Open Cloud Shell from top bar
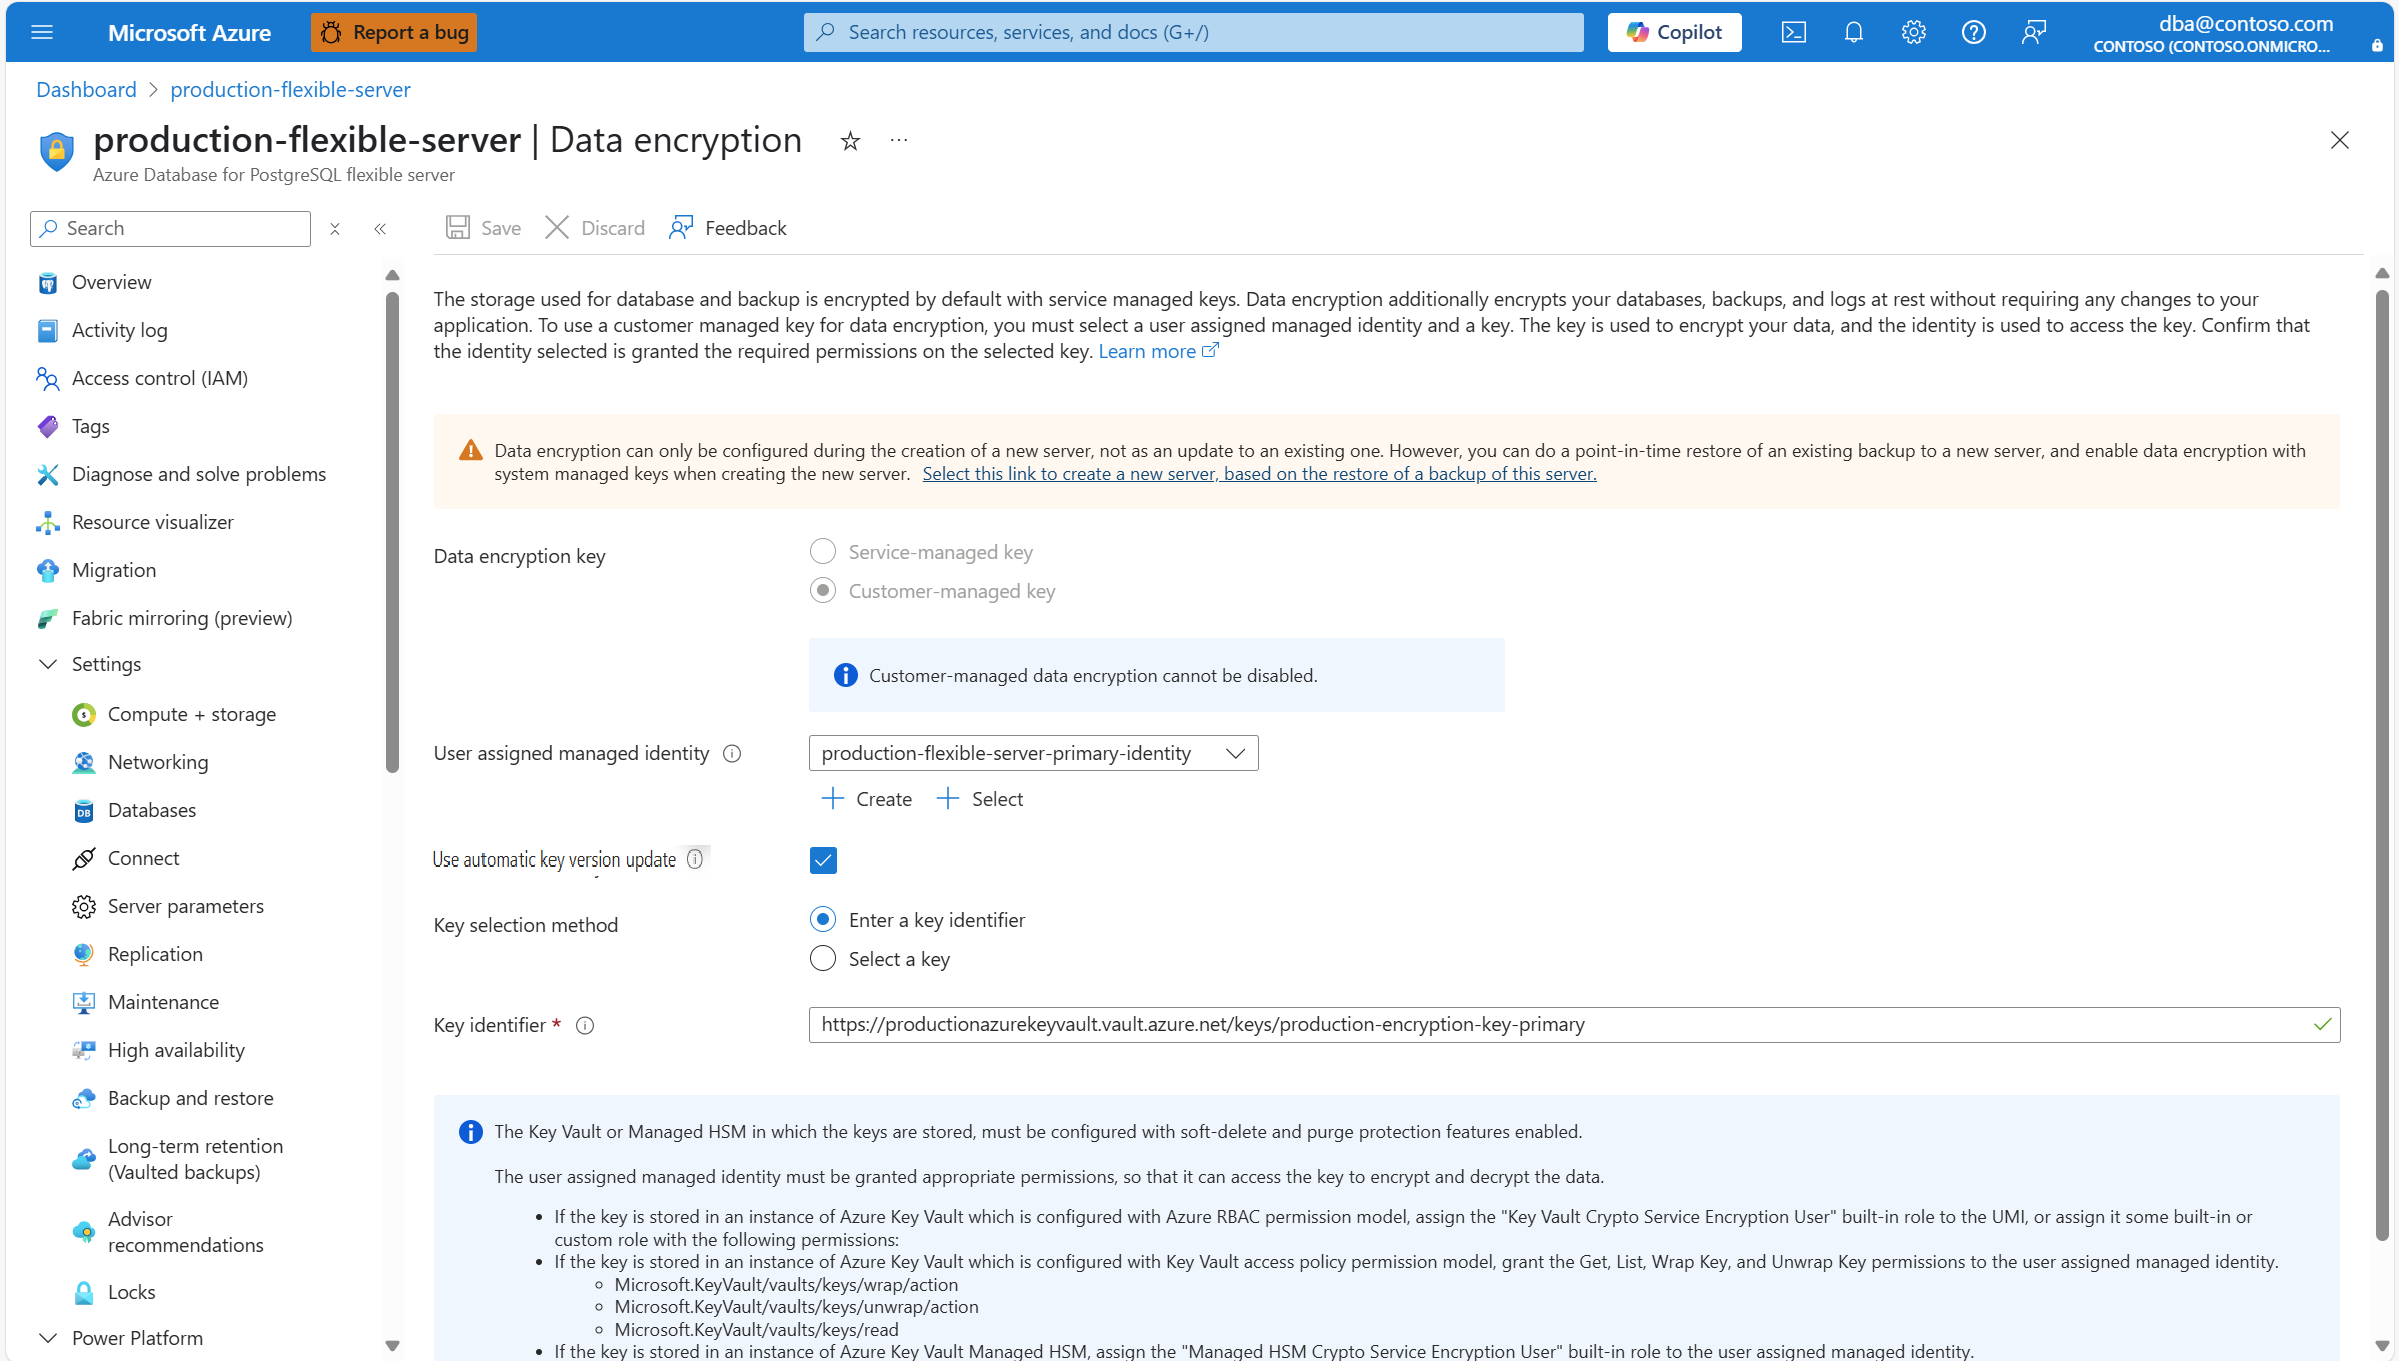 (x=1793, y=32)
